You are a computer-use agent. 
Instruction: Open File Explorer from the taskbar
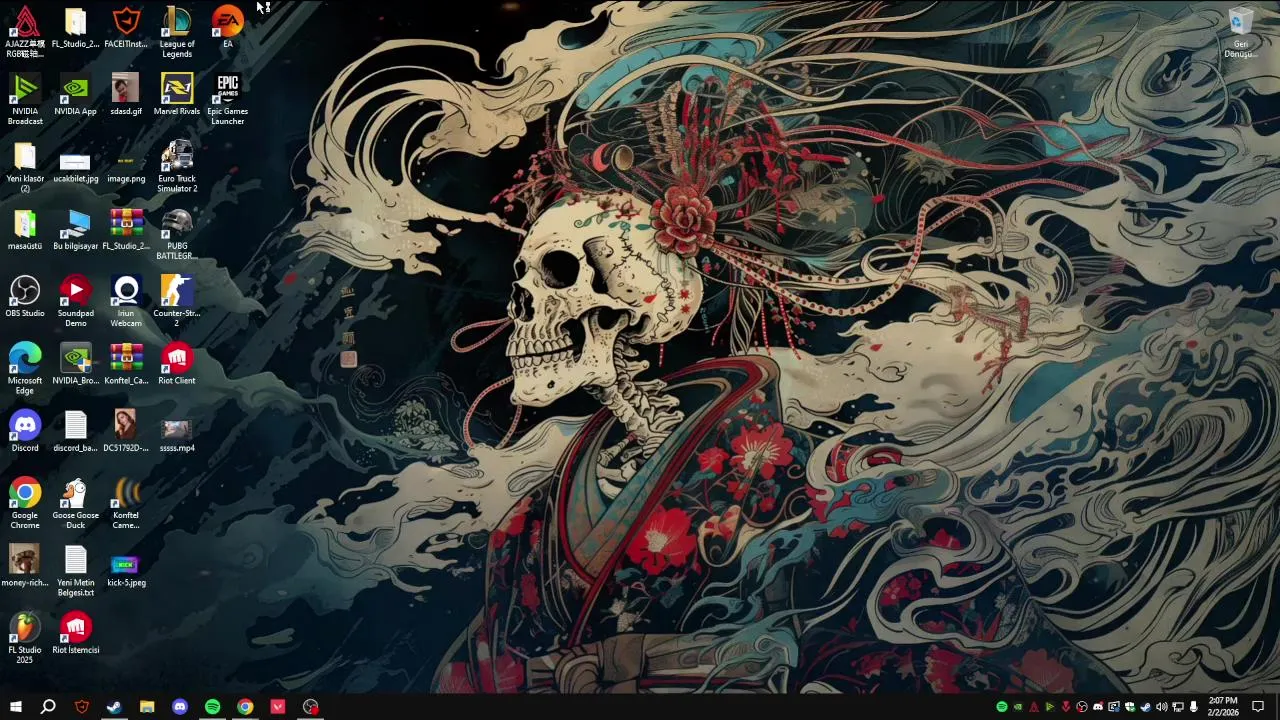[147, 707]
